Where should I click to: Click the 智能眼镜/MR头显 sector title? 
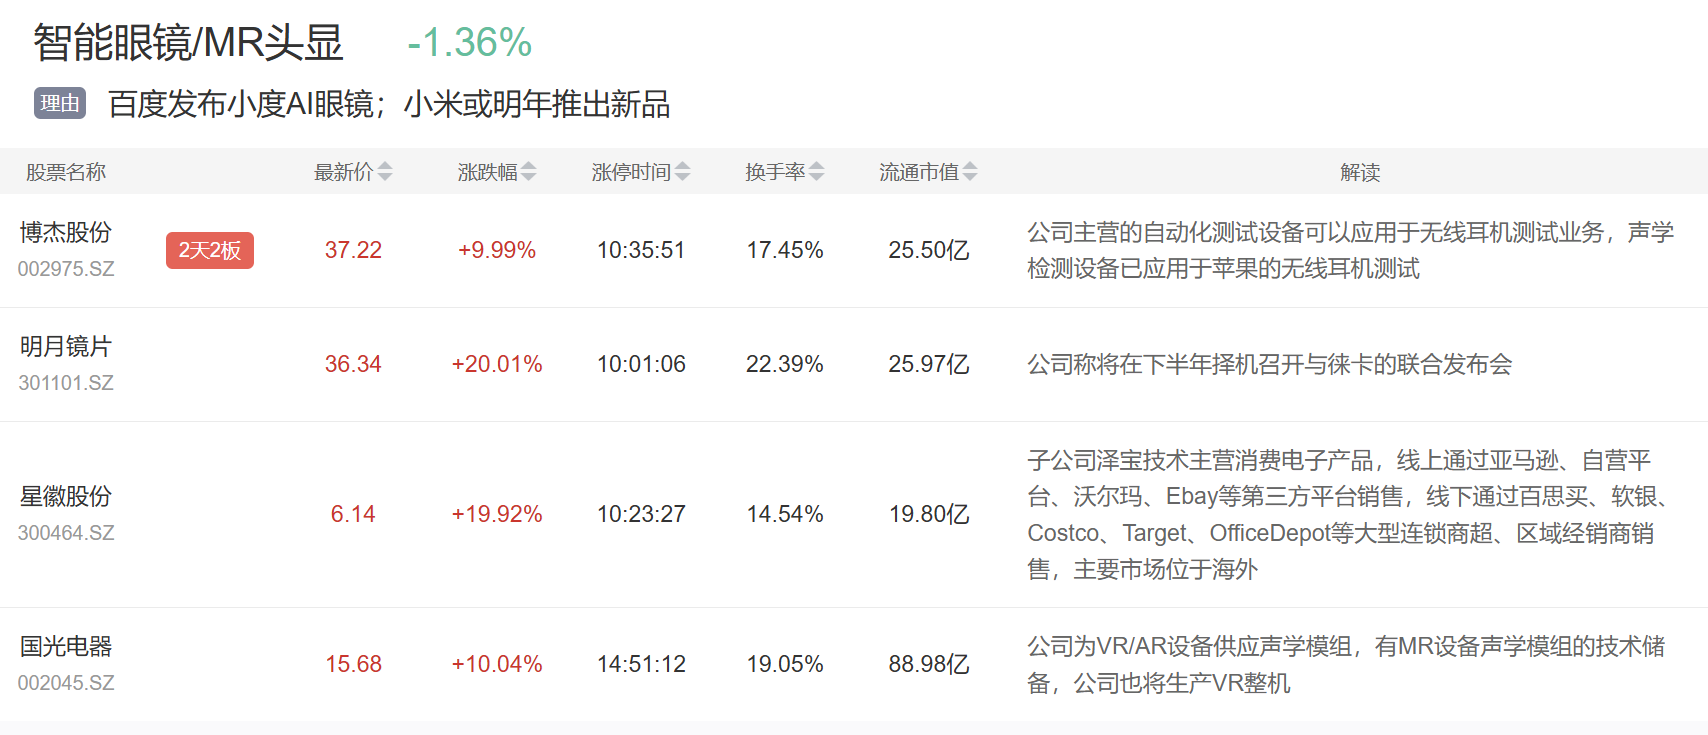(188, 43)
